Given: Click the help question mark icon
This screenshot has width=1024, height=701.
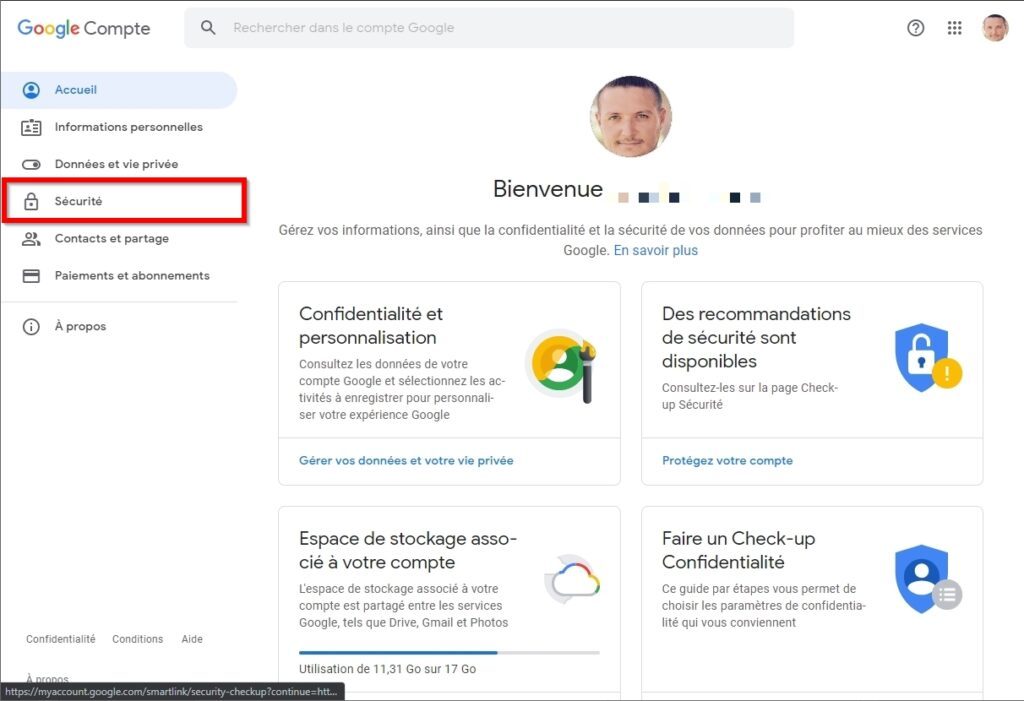Looking at the screenshot, I should click(x=916, y=27).
